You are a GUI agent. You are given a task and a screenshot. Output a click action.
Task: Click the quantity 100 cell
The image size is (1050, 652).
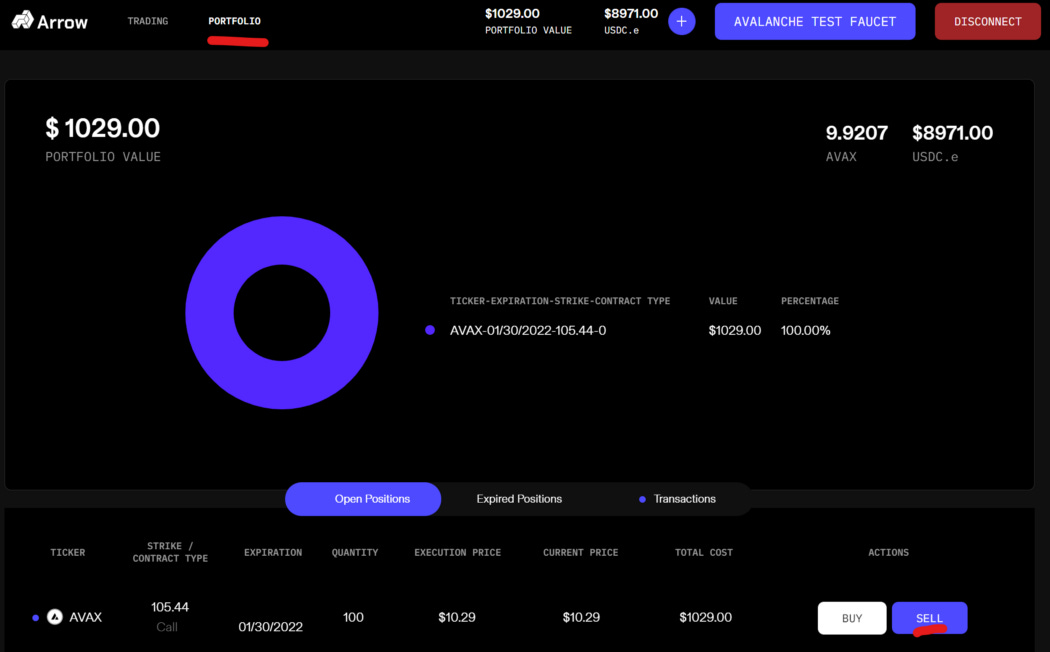coord(353,617)
